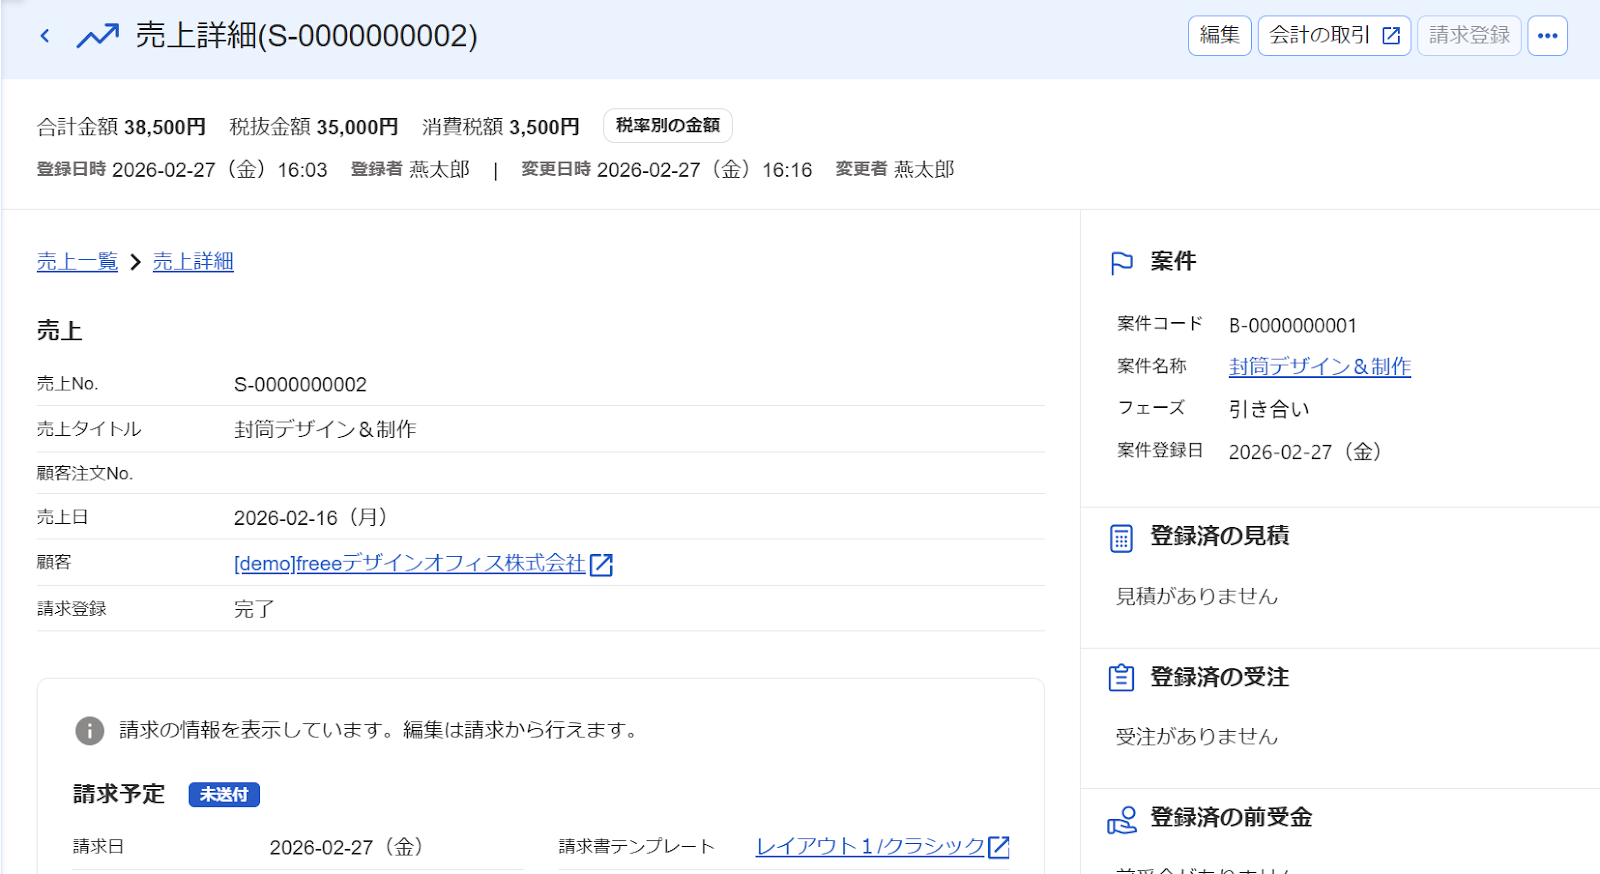Click the 登録済の前受金 hand icon
The width and height of the screenshot is (1600, 874).
1122,820
